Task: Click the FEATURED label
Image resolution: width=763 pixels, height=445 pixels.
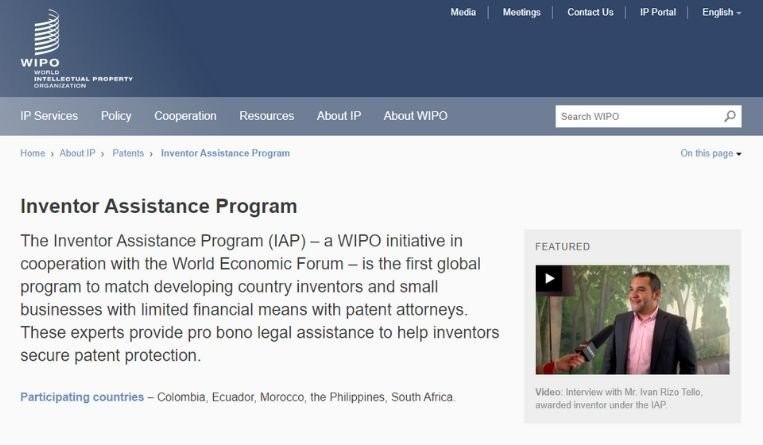Action: tap(562, 246)
